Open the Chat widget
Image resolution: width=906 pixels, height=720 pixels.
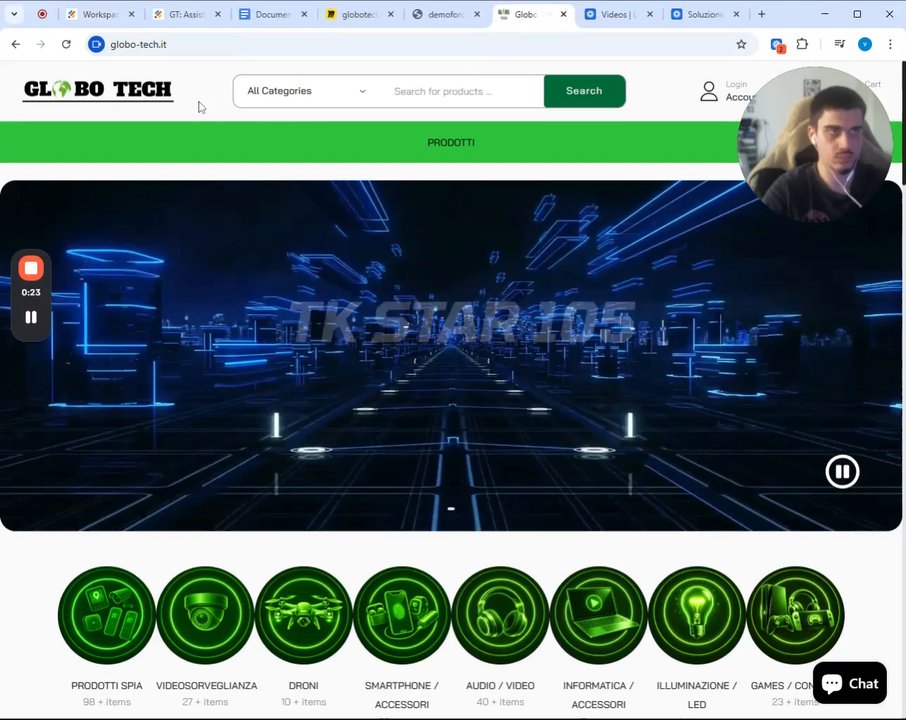[x=849, y=683]
